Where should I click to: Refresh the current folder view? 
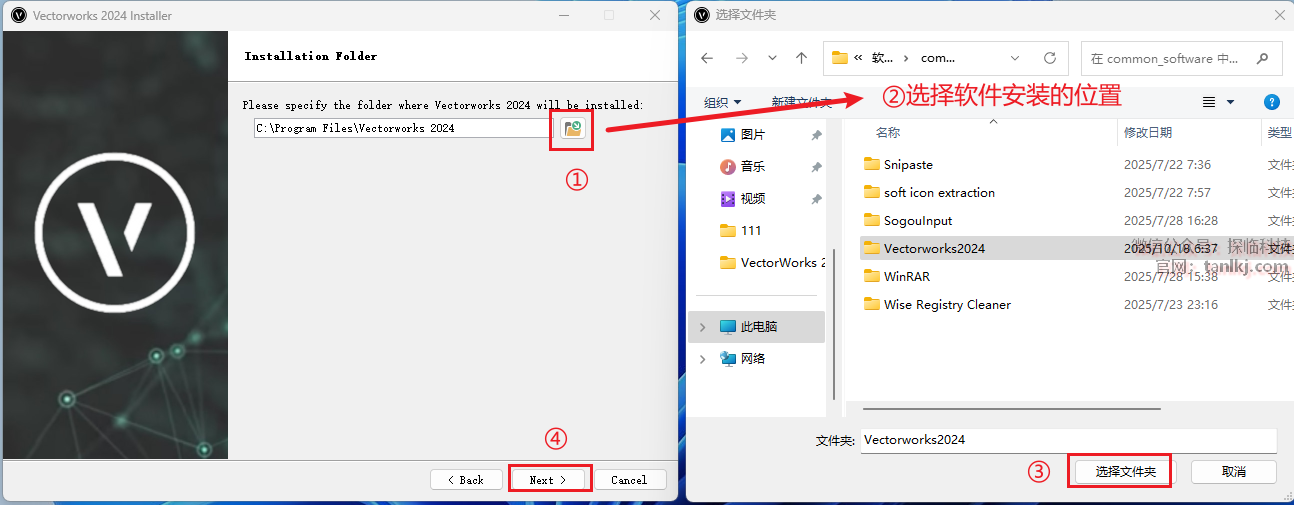click(1050, 58)
